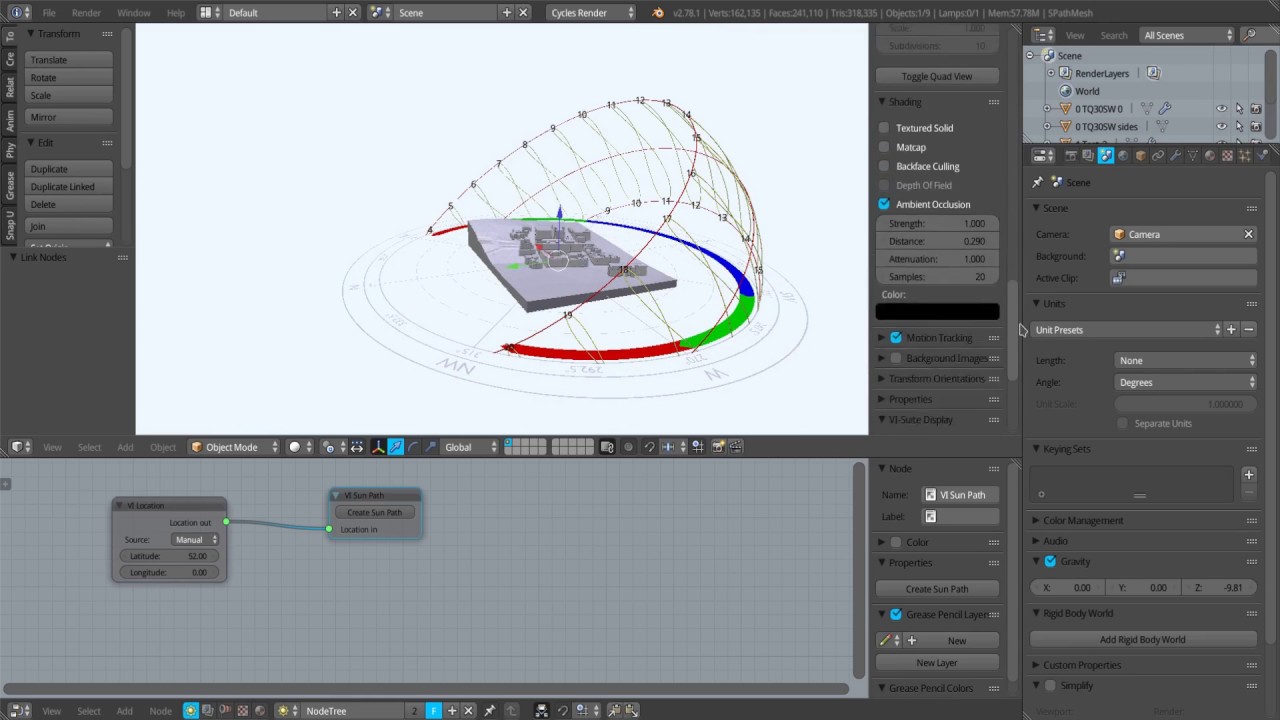Viewport: 1280px width, 720px height.
Task: Click the Duplicate Linked button
Action: [69, 187]
